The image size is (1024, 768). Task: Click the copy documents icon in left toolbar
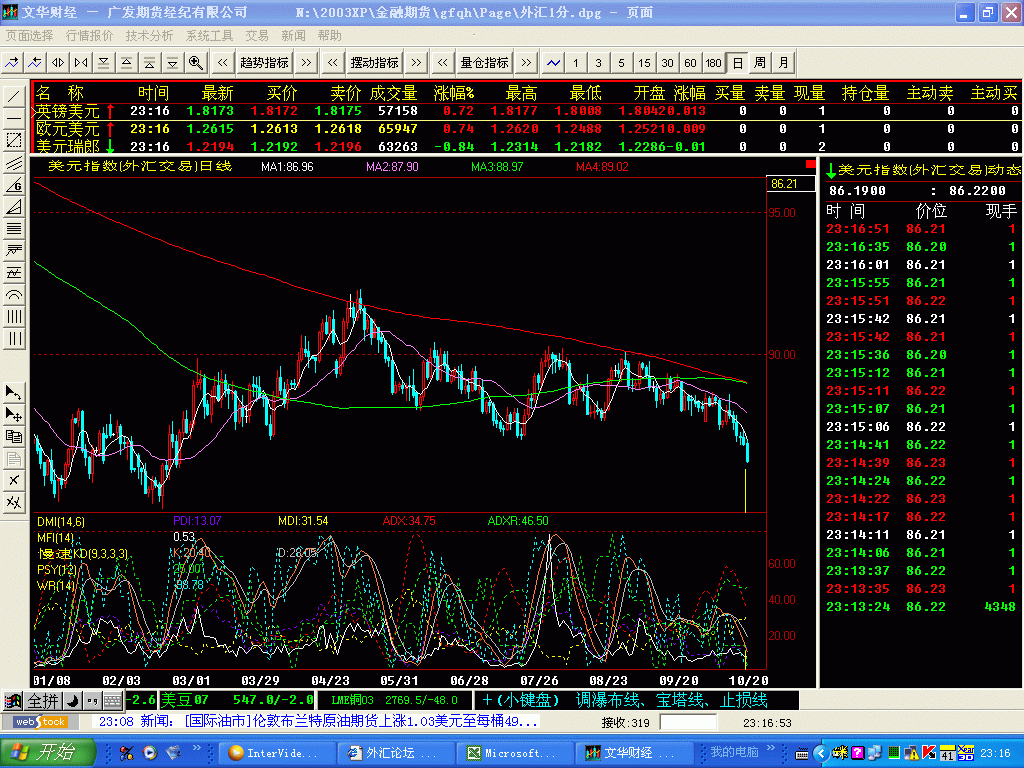pos(14,436)
